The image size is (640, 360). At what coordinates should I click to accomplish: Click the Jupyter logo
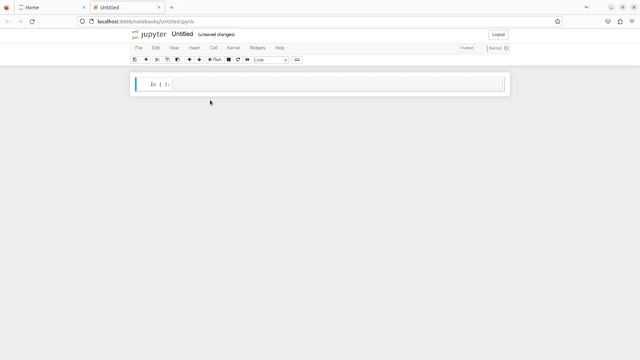tap(149, 35)
